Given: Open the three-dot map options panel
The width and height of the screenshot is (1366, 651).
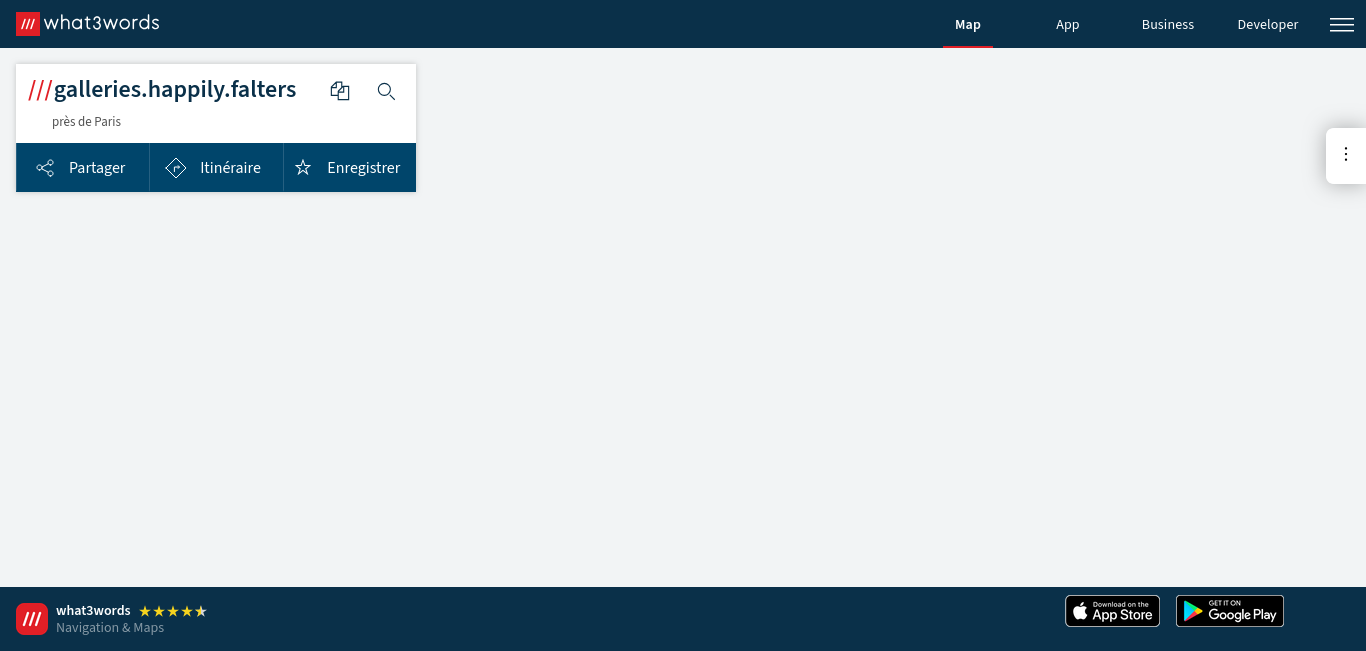Looking at the screenshot, I should pos(1346,154).
